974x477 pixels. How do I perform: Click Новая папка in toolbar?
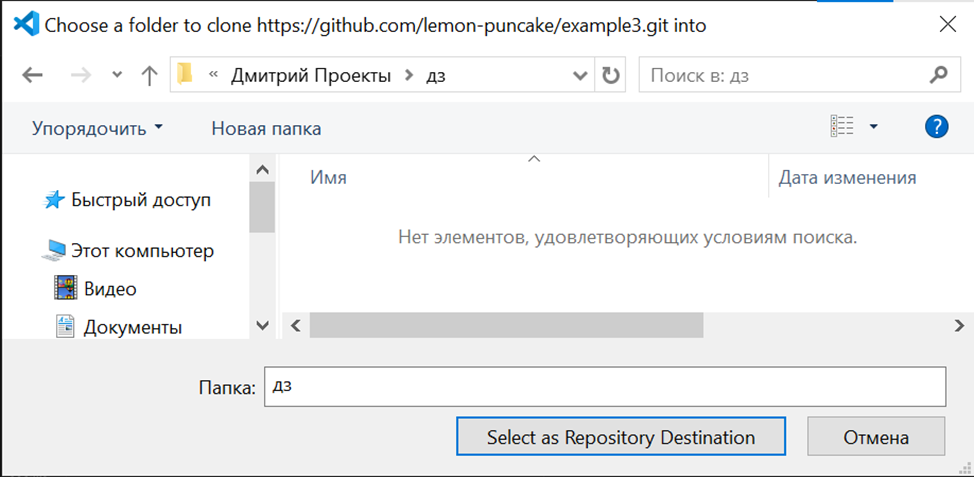pyautogui.click(x=266, y=128)
